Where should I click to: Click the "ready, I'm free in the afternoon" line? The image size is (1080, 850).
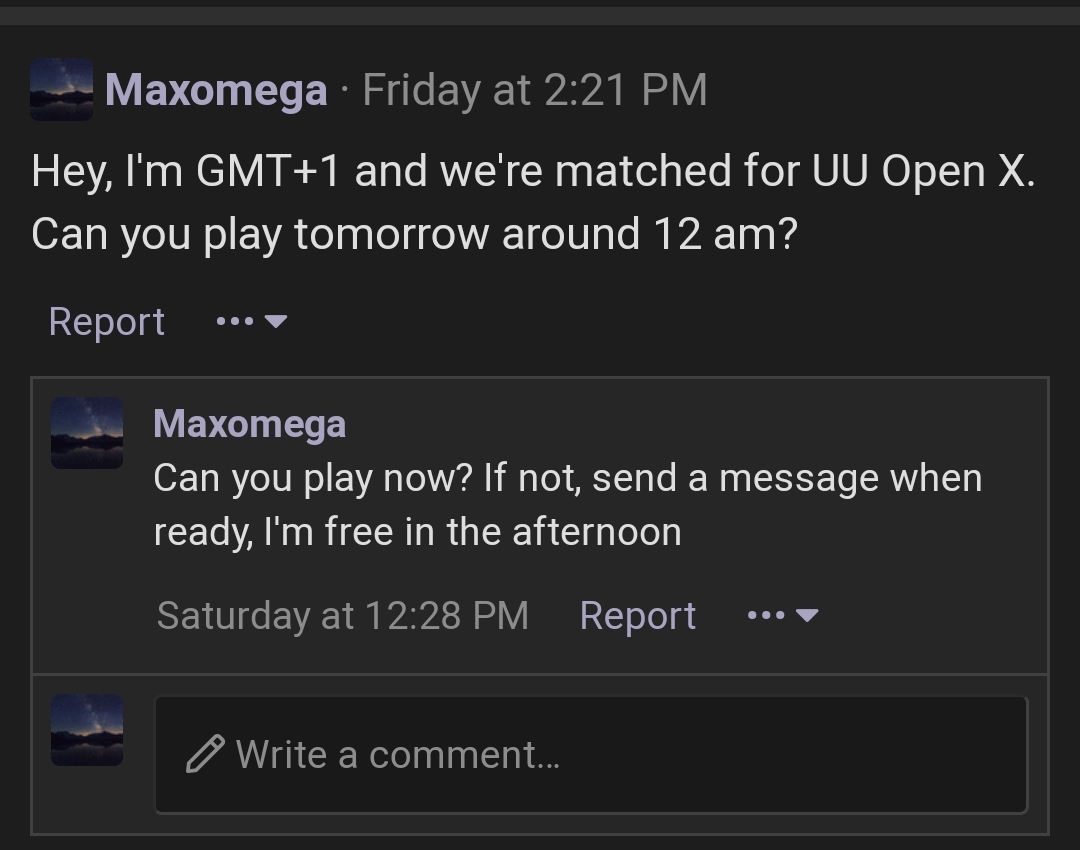pos(417,532)
